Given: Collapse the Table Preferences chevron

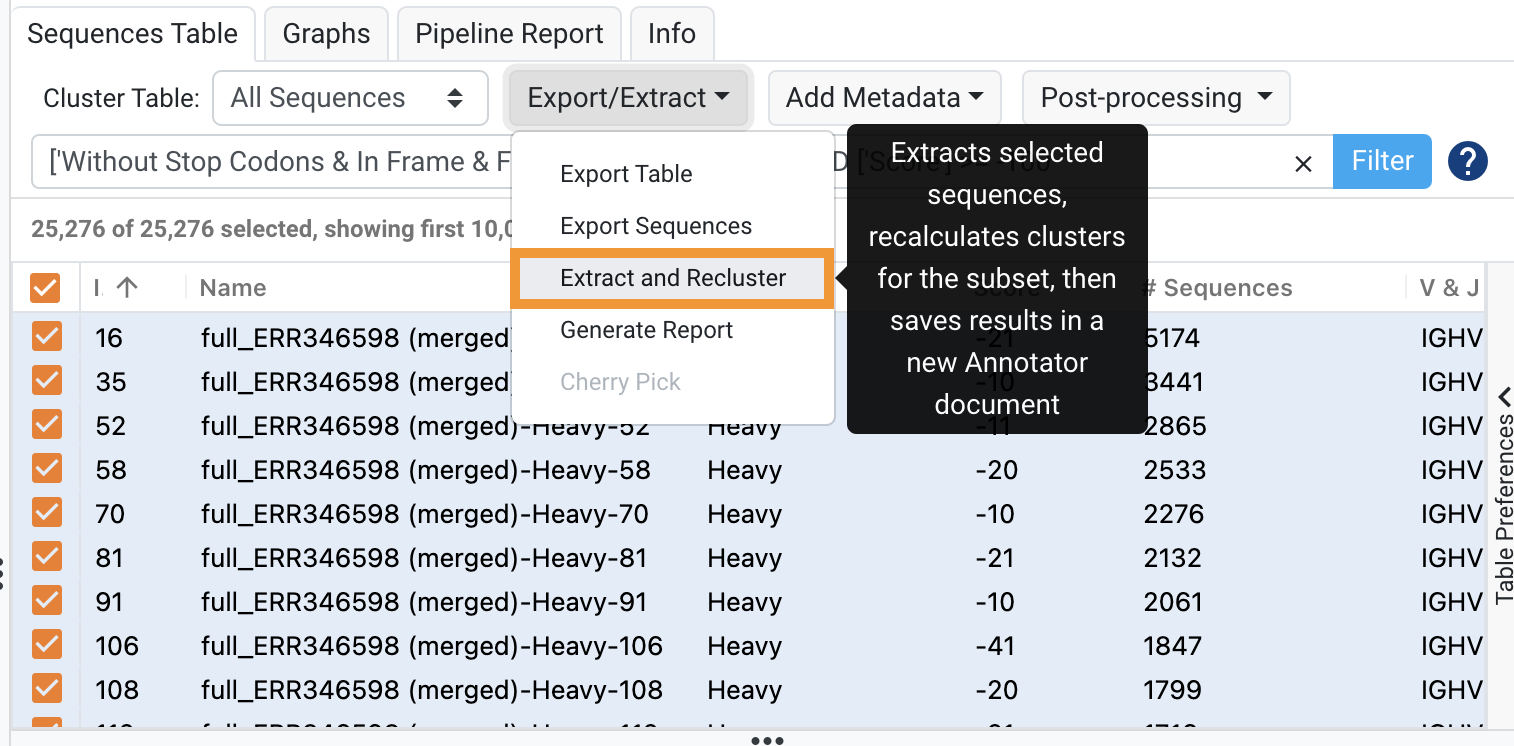Looking at the screenshot, I should click(x=1504, y=397).
